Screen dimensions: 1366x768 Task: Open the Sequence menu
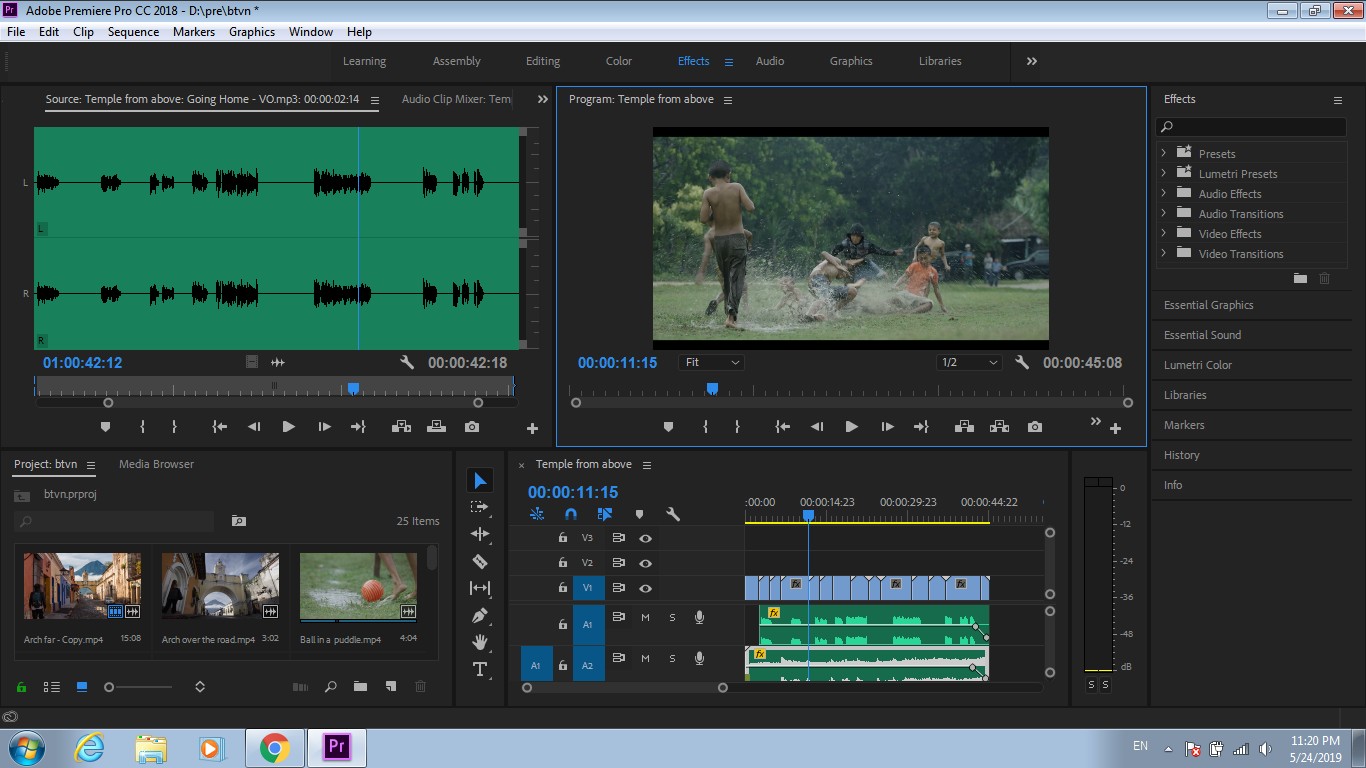coord(133,32)
